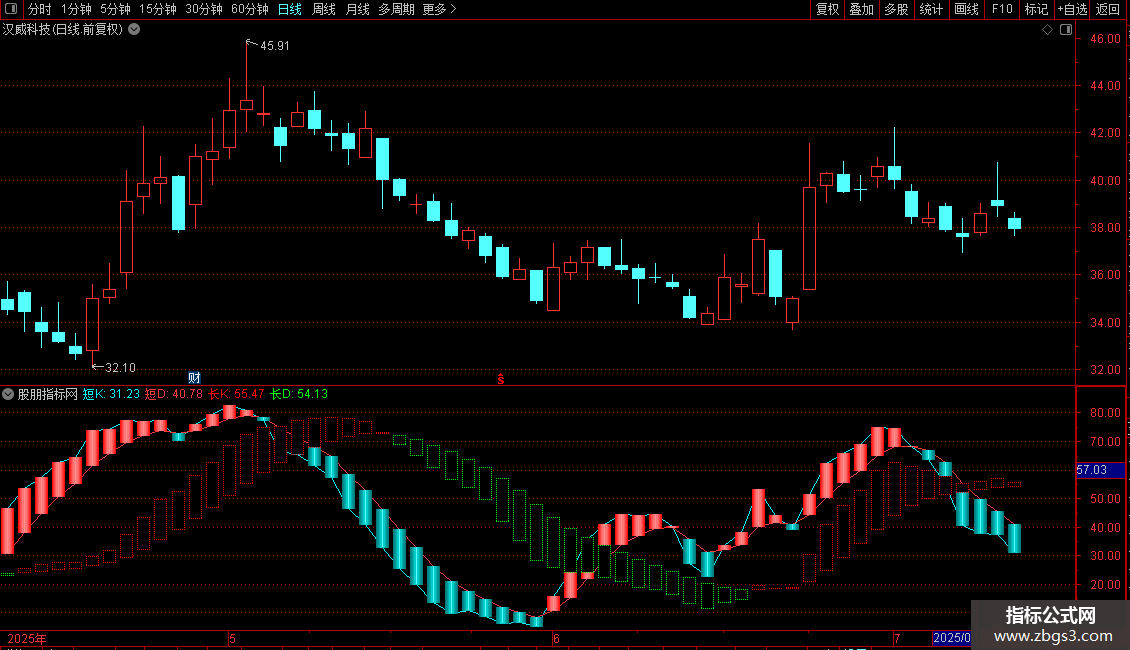Click the 长K: 55.47 indicator value
Viewport: 1130px width, 650px height.
[236, 394]
